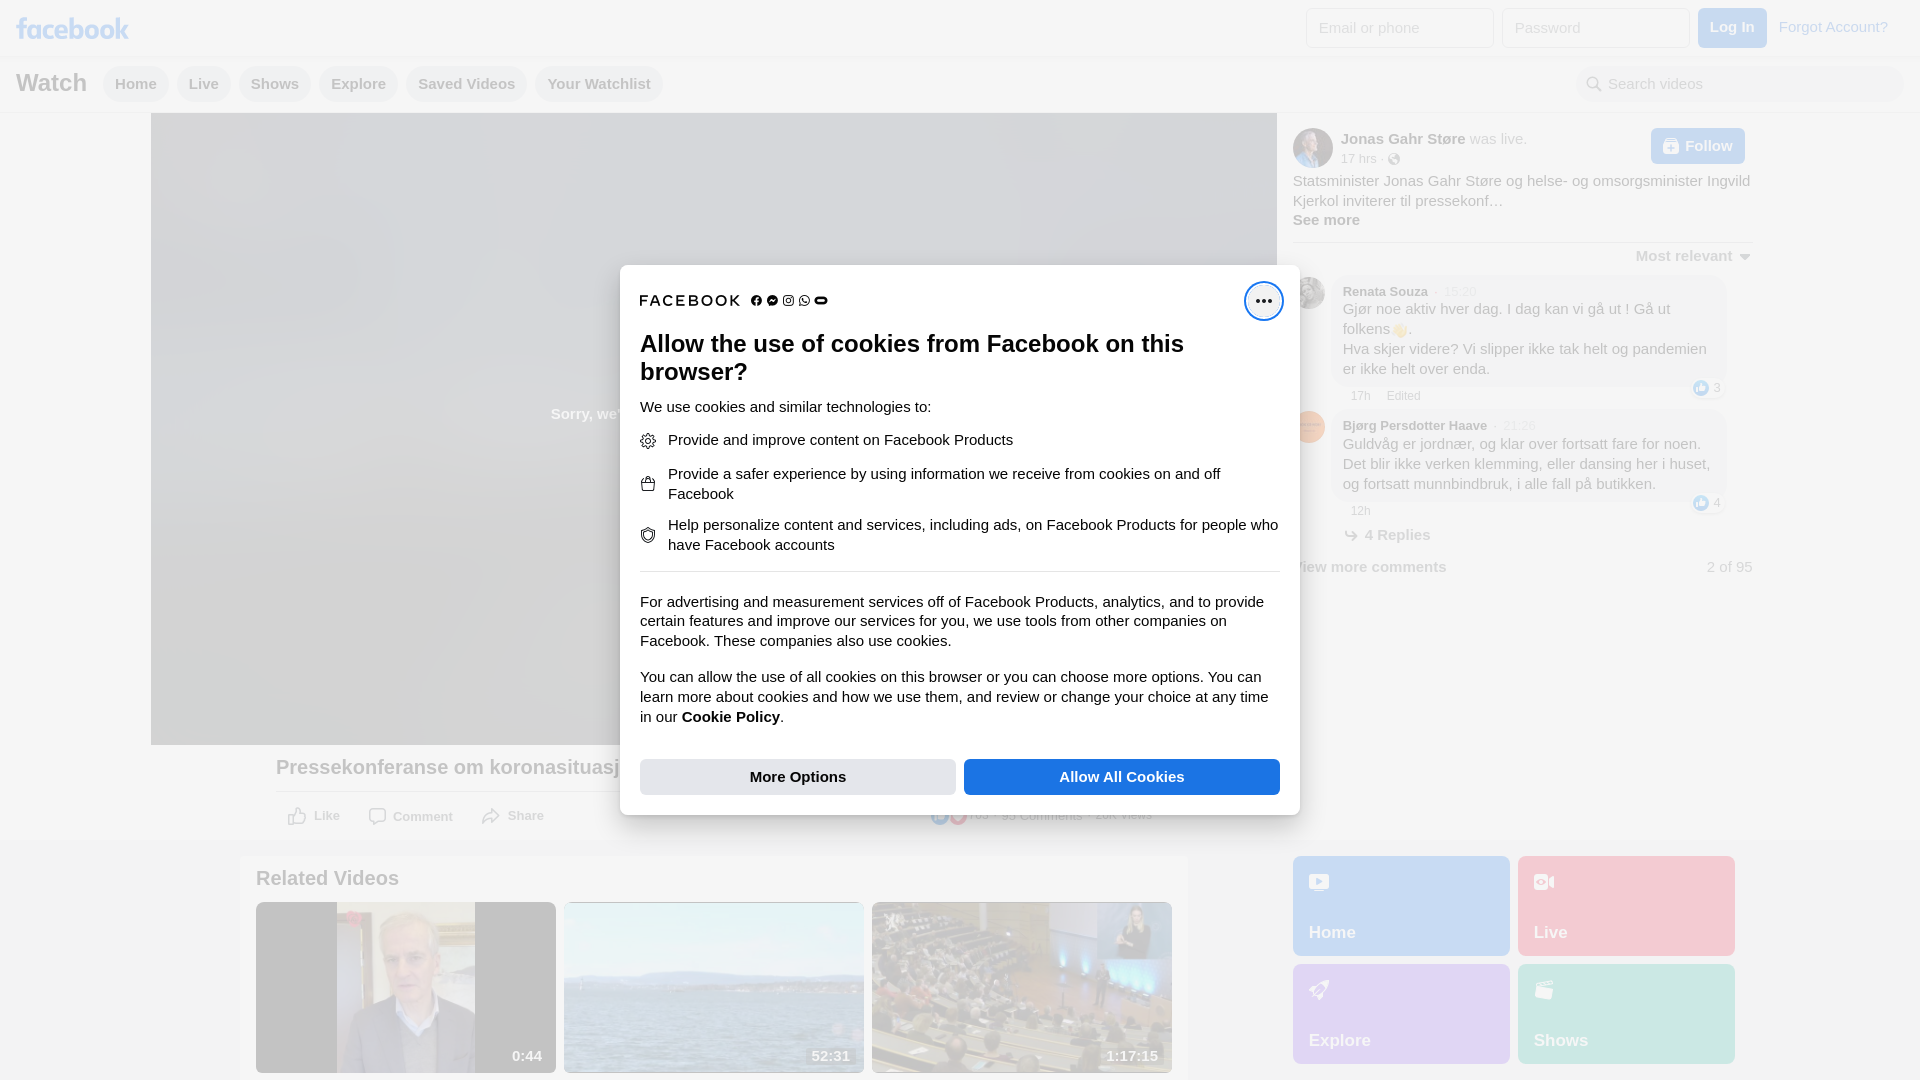The height and width of the screenshot is (1080, 1920).
Task: Click the Home tile video icon
Action: [x=1319, y=882]
